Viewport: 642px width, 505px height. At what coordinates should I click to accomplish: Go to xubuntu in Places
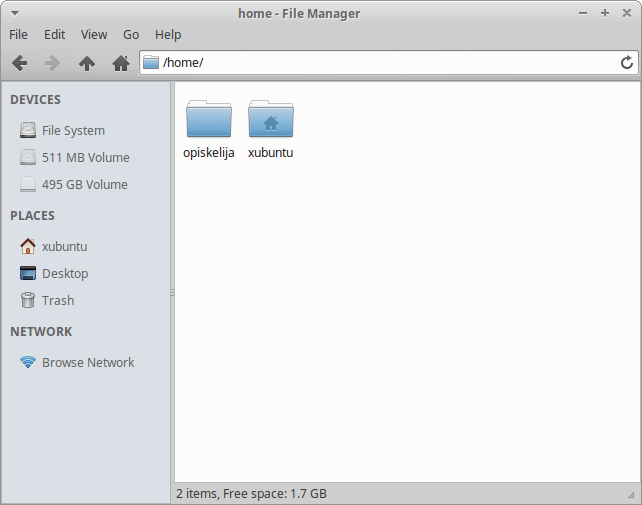[x=64, y=247]
